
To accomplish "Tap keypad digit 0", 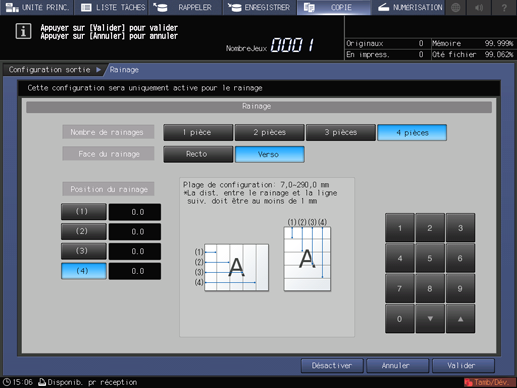I will tap(400, 319).
